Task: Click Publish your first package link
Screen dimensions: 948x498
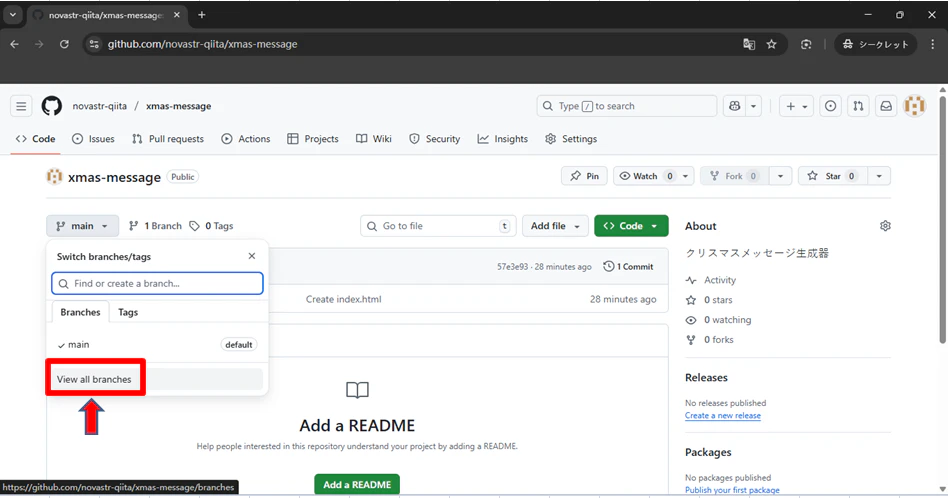Action: pos(732,490)
